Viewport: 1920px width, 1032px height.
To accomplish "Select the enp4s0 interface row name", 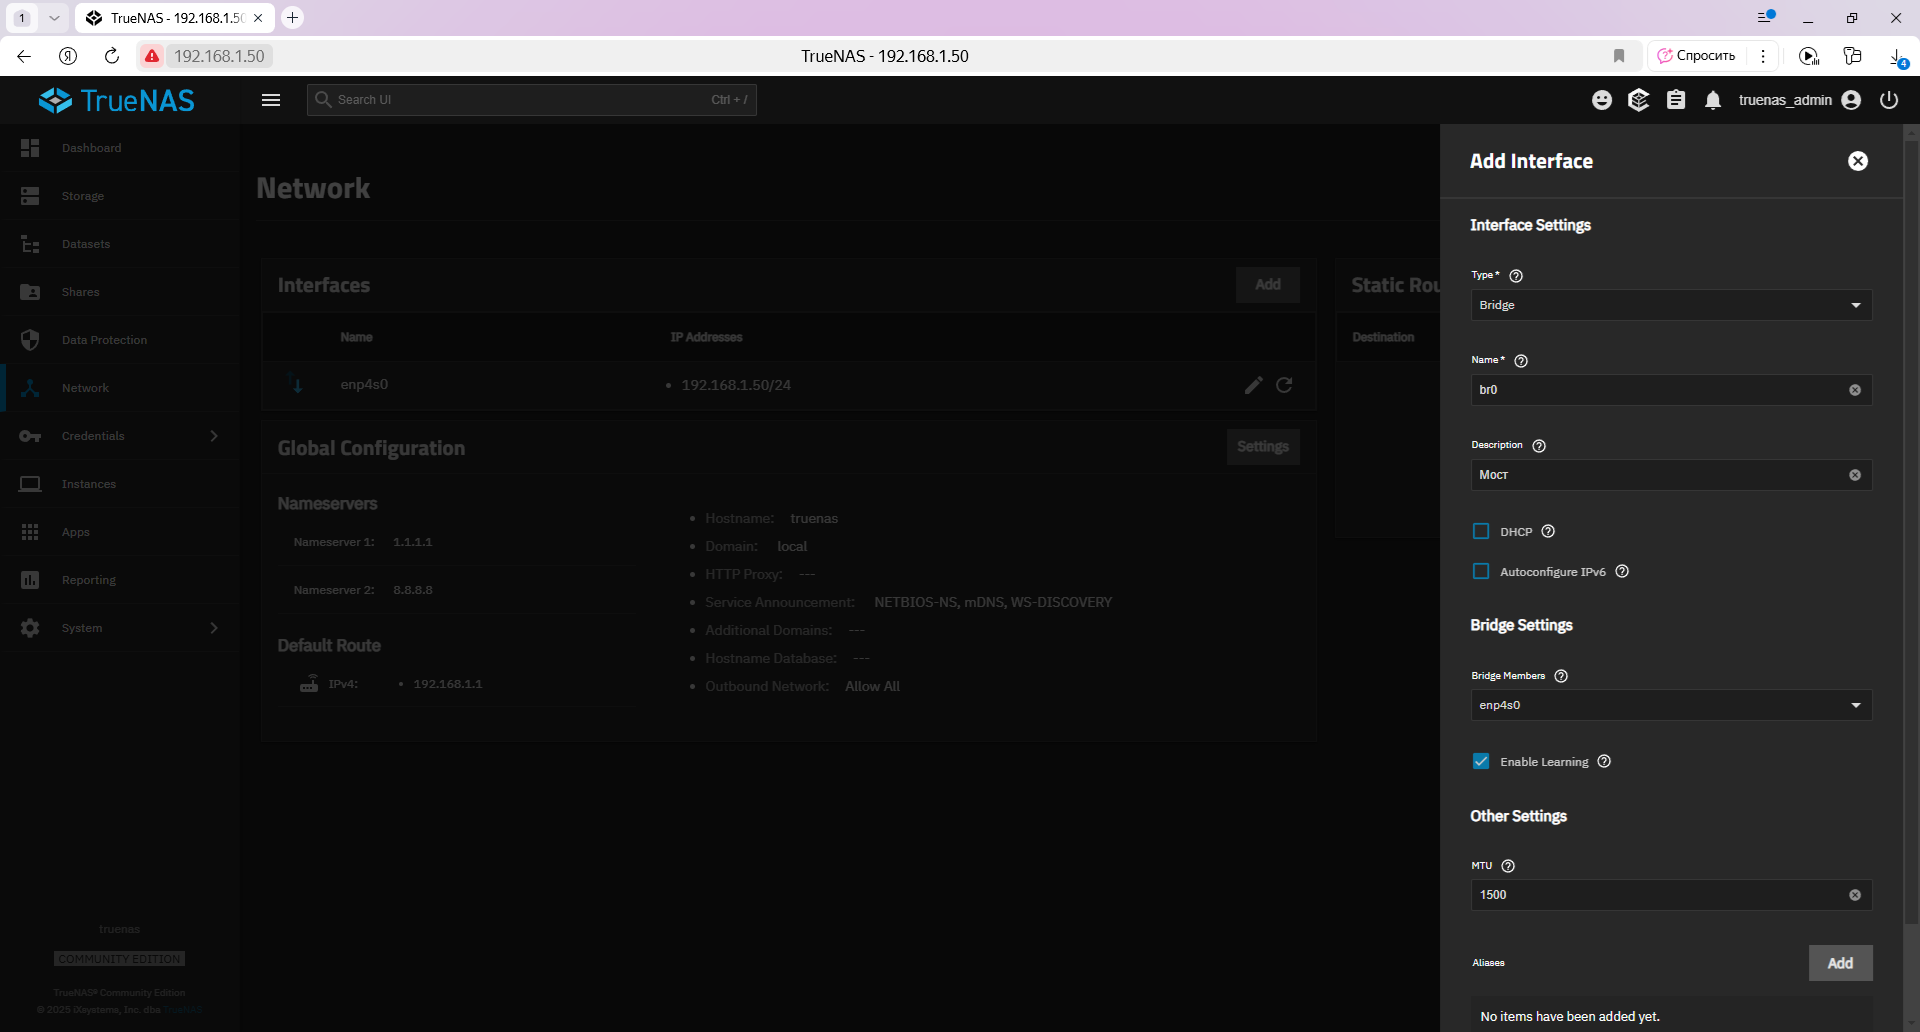I will (x=364, y=385).
